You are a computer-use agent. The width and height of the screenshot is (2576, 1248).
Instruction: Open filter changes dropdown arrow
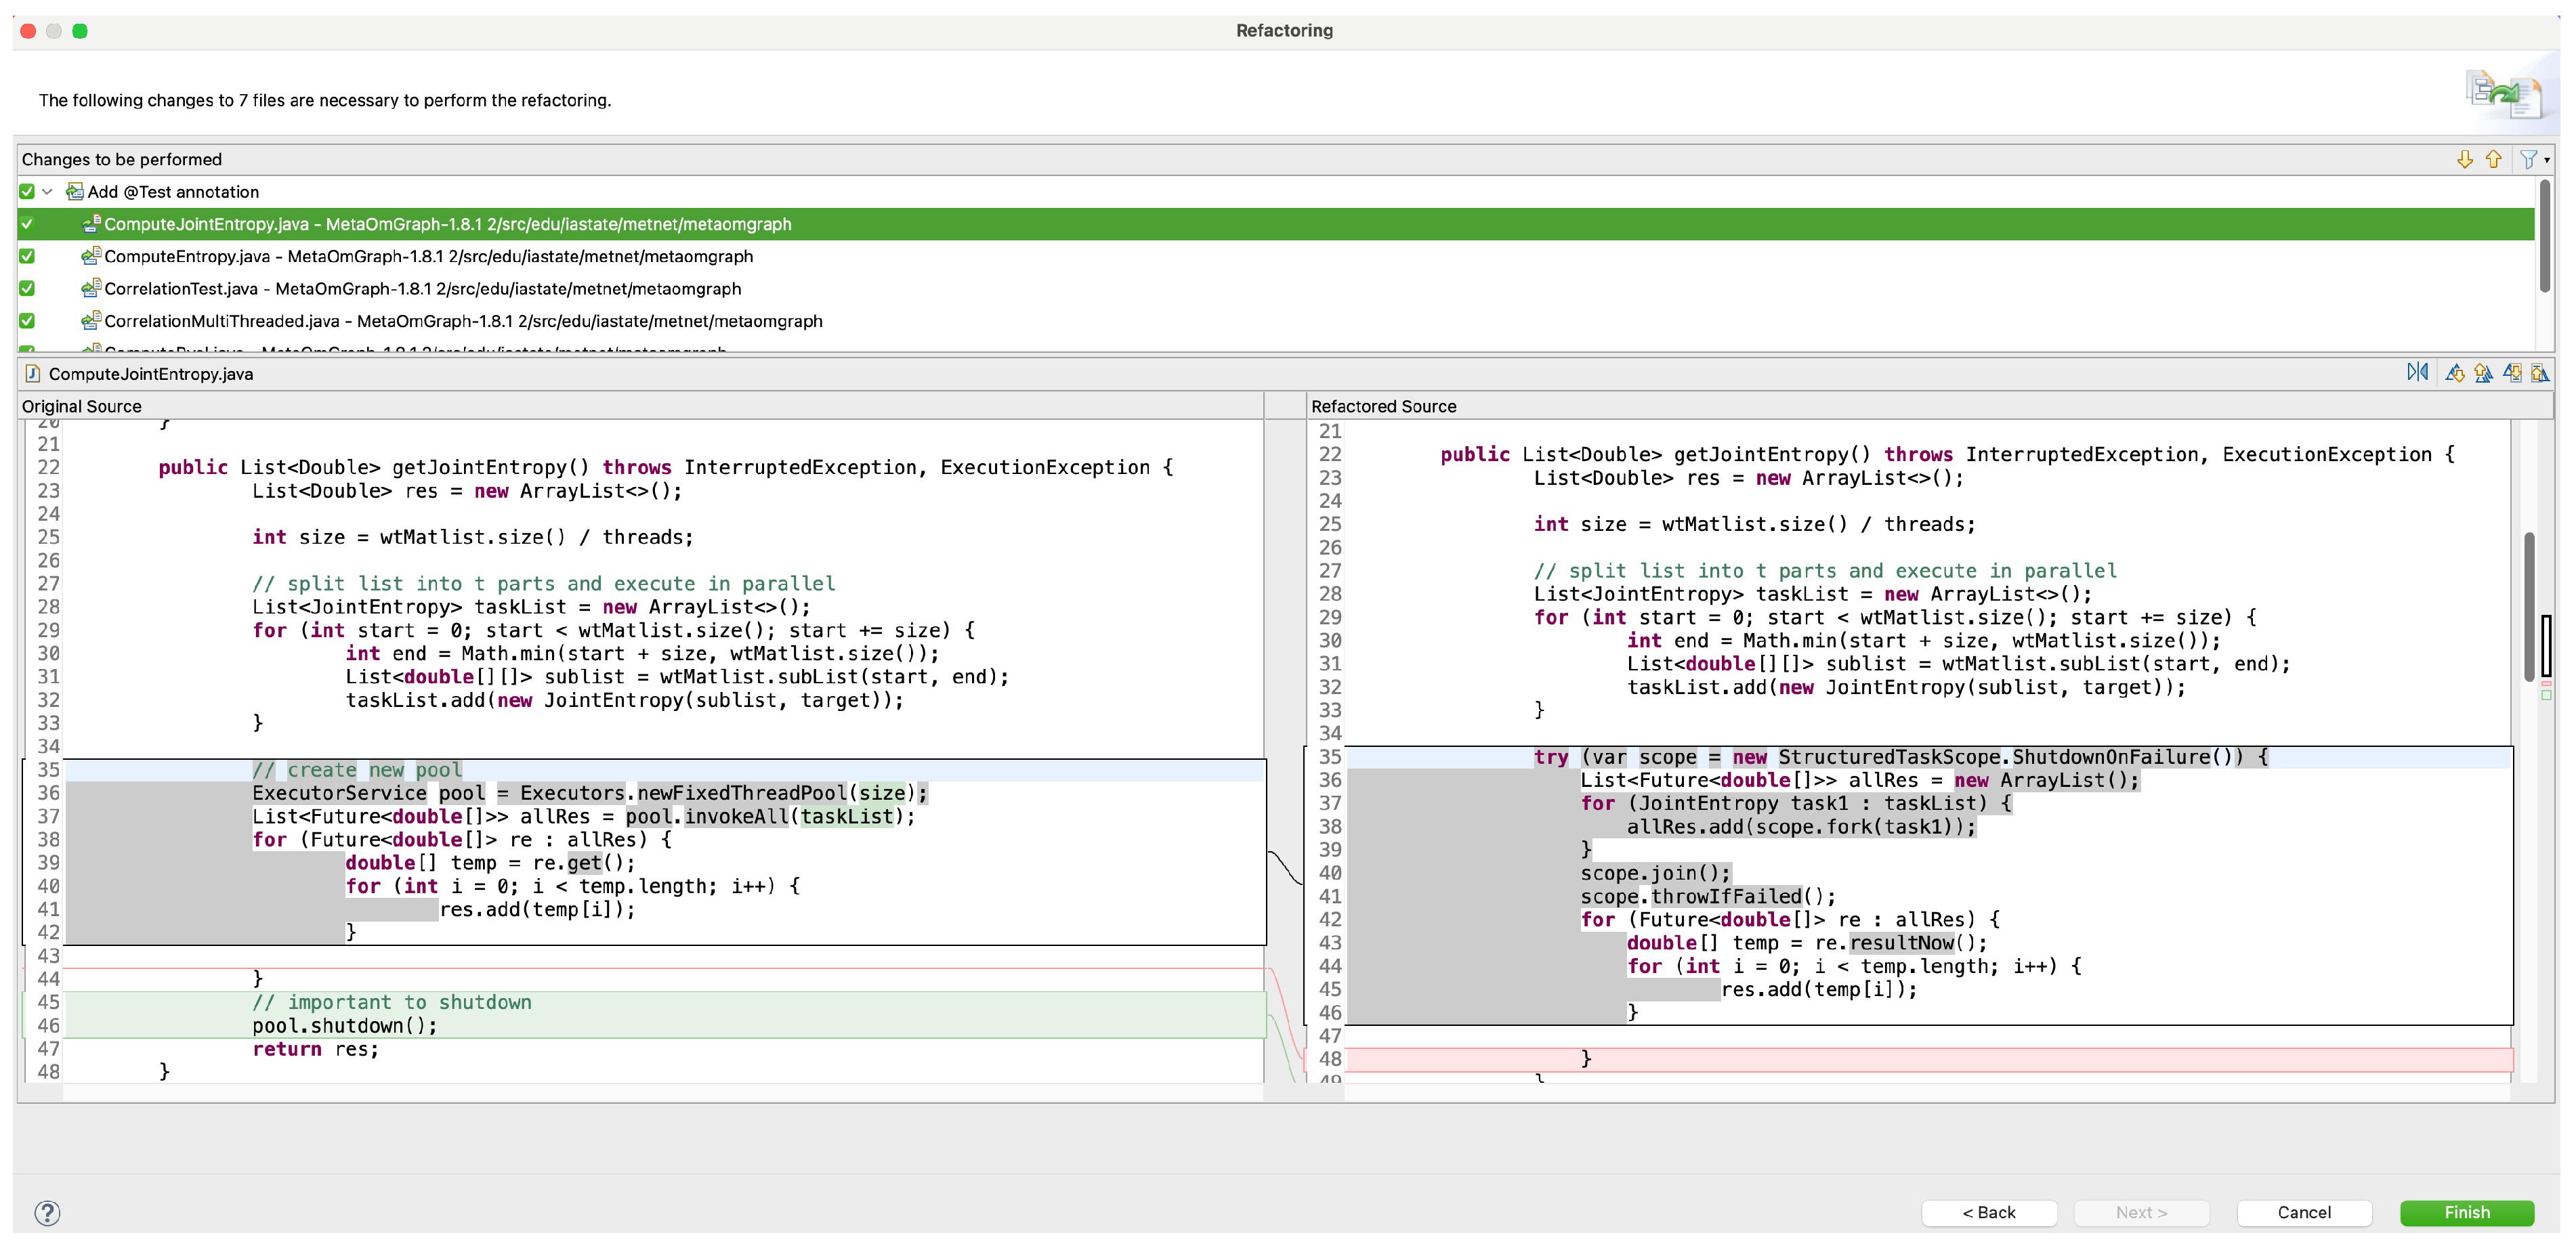pos(2546,160)
